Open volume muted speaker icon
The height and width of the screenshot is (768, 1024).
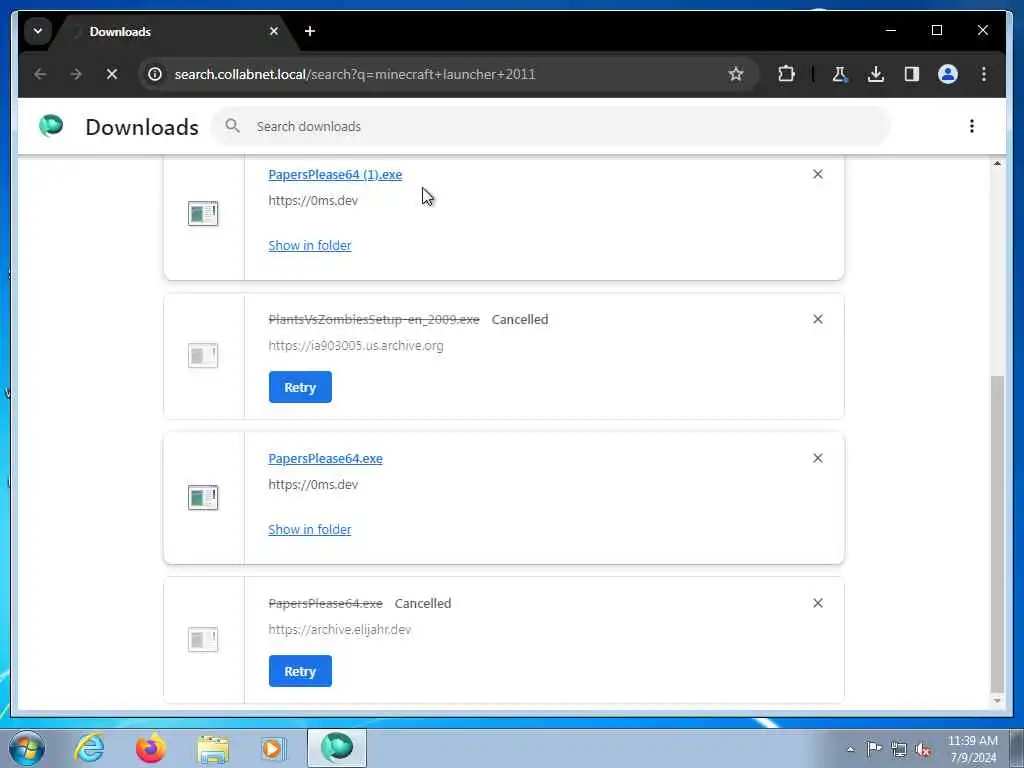(x=923, y=750)
